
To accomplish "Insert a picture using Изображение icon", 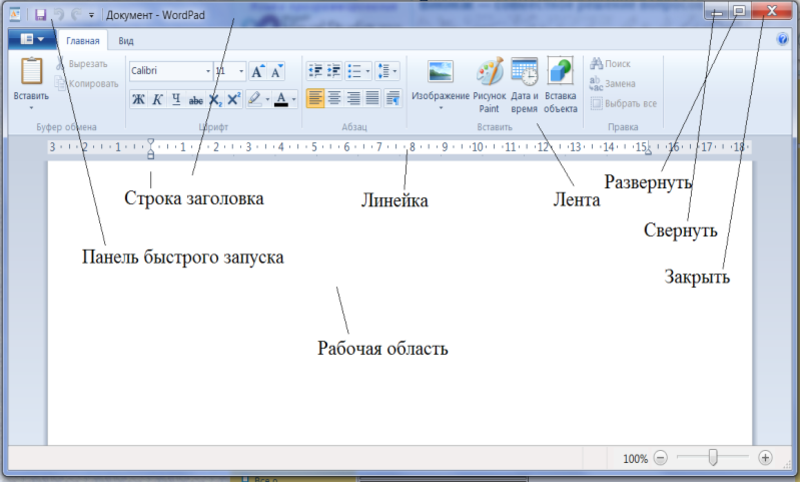I will [440, 73].
